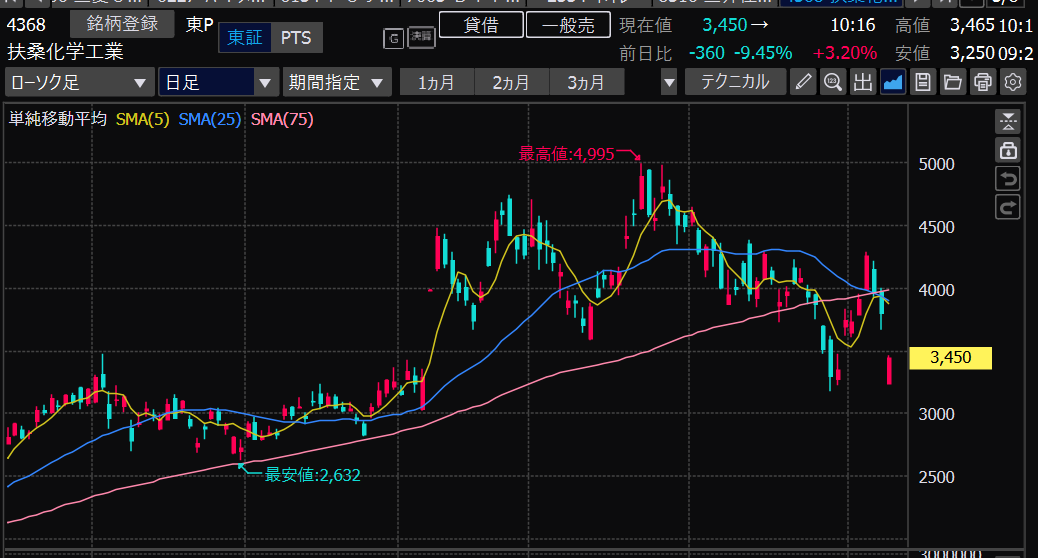Click the 高値 3,465 value
The height and width of the screenshot is (558, 1038).
pyautogui.click(x=972, y=25)
